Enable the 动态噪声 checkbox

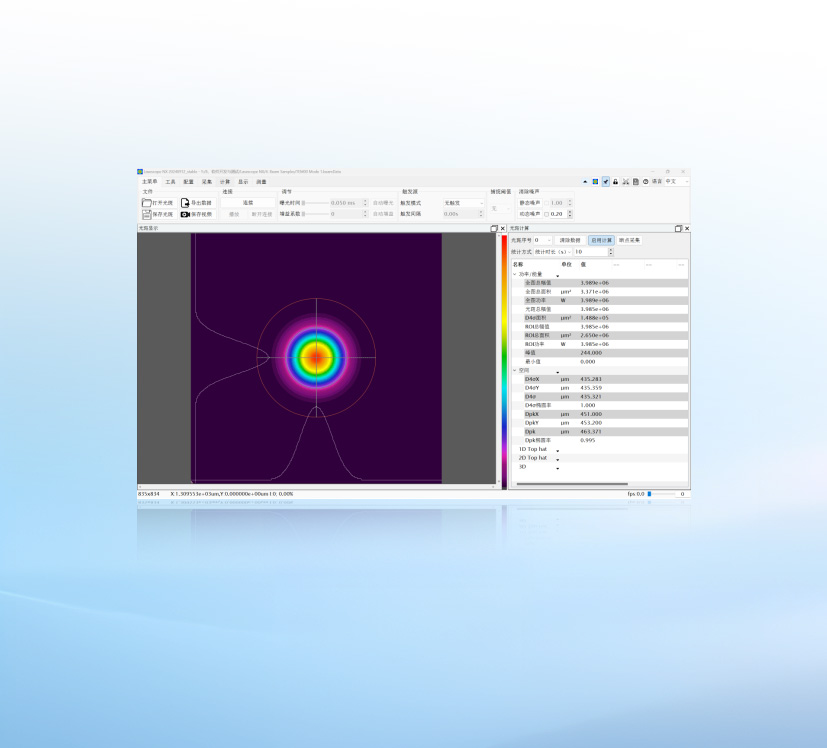[x=546, y=214]
